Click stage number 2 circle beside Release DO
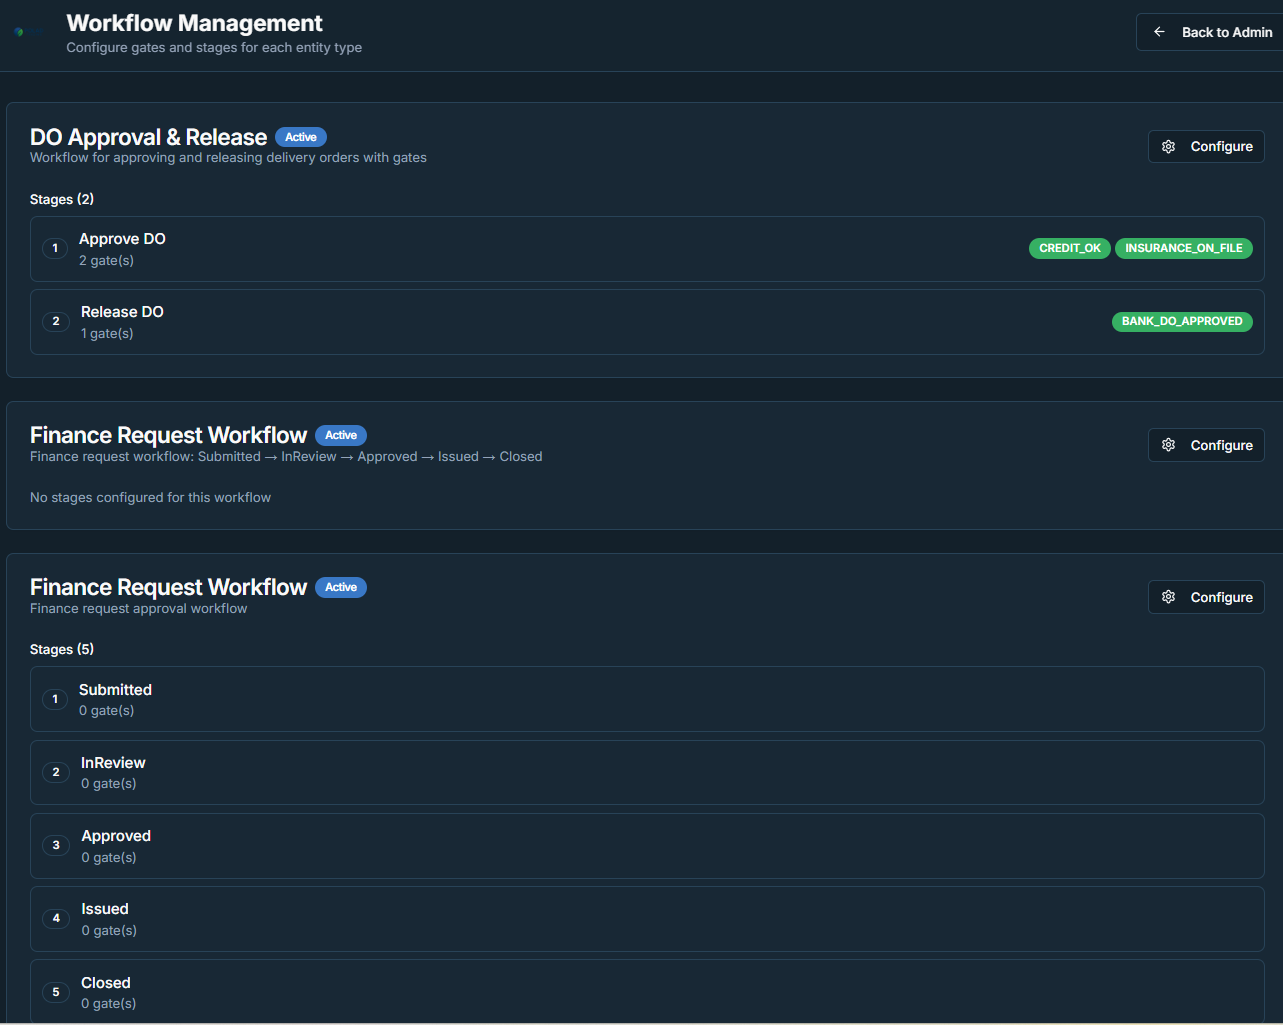 pos(56,321)
